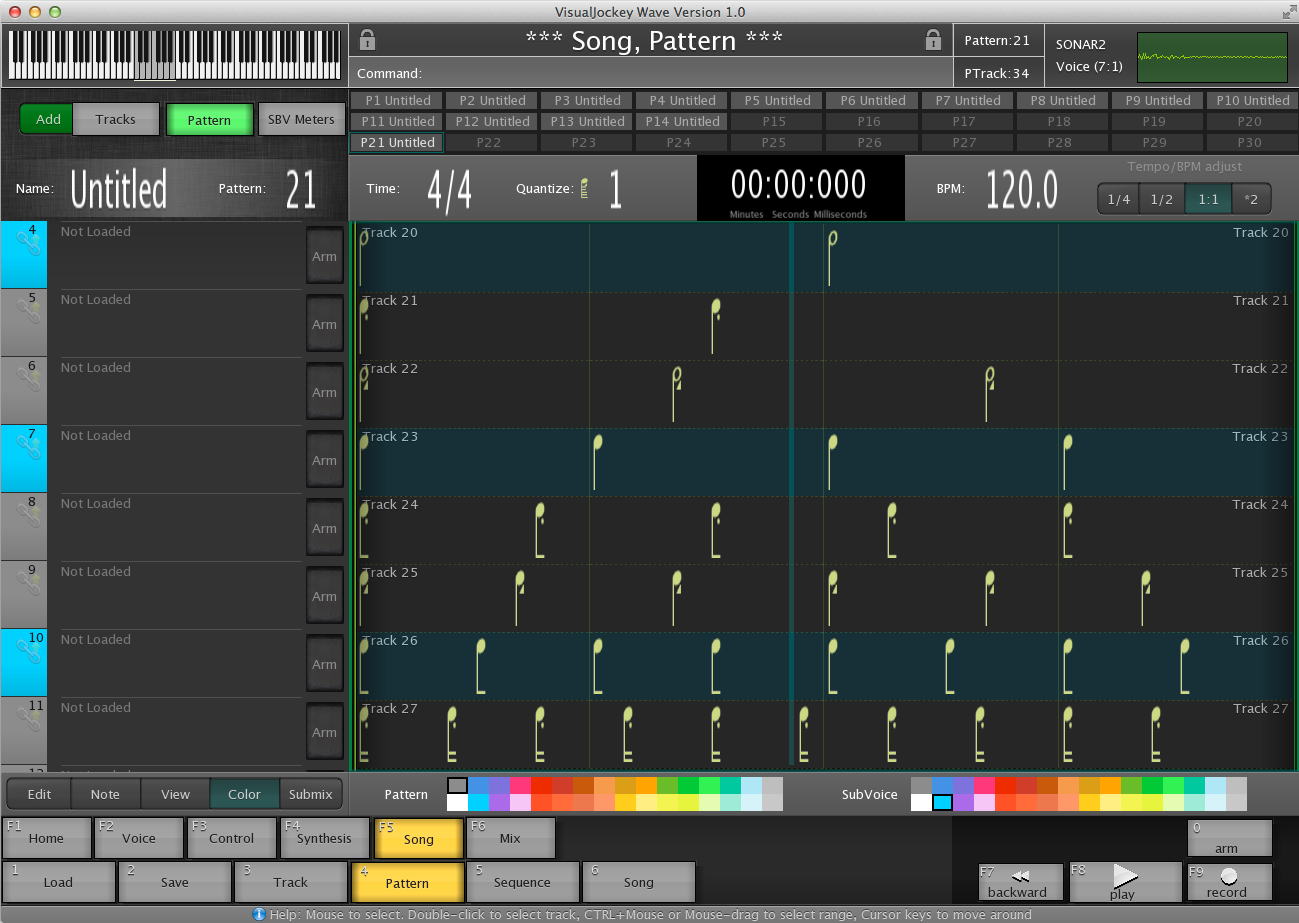Arm track row 9
The image size is (1299, 923).
click(x=324, y=596)
